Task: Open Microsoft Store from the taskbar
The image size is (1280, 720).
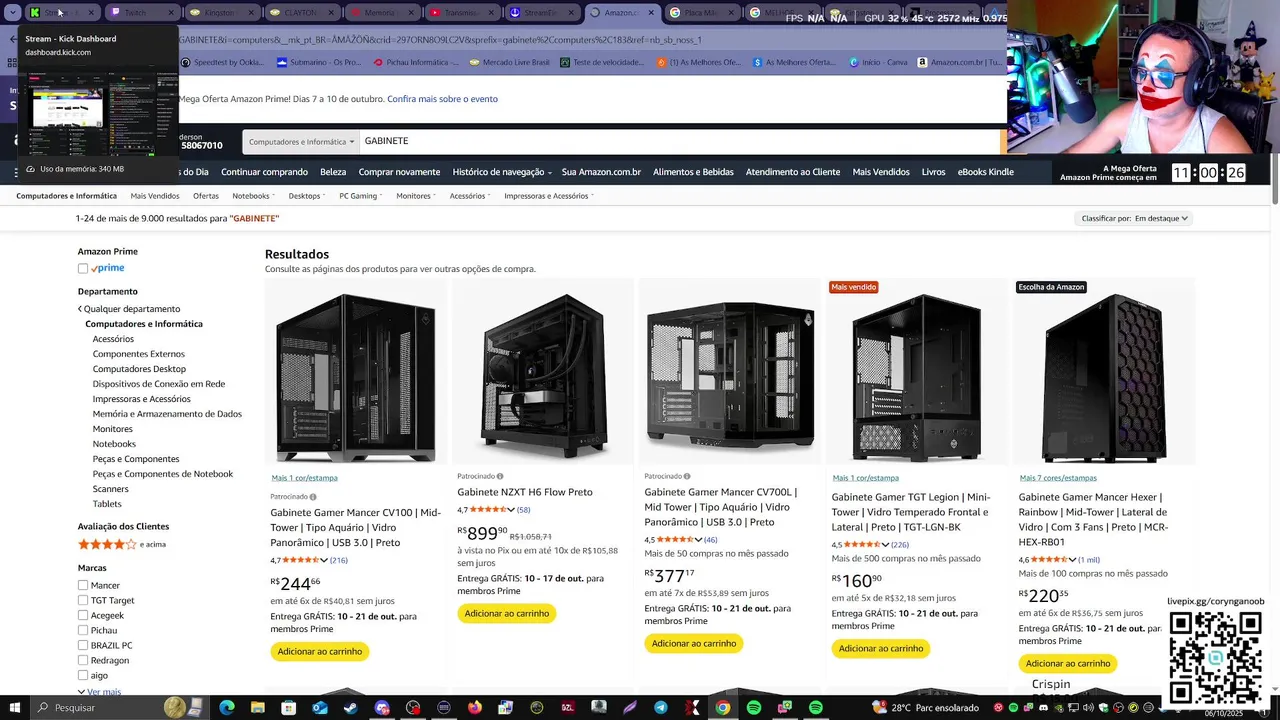Action: pyautogui.click(x=288, y=708)
